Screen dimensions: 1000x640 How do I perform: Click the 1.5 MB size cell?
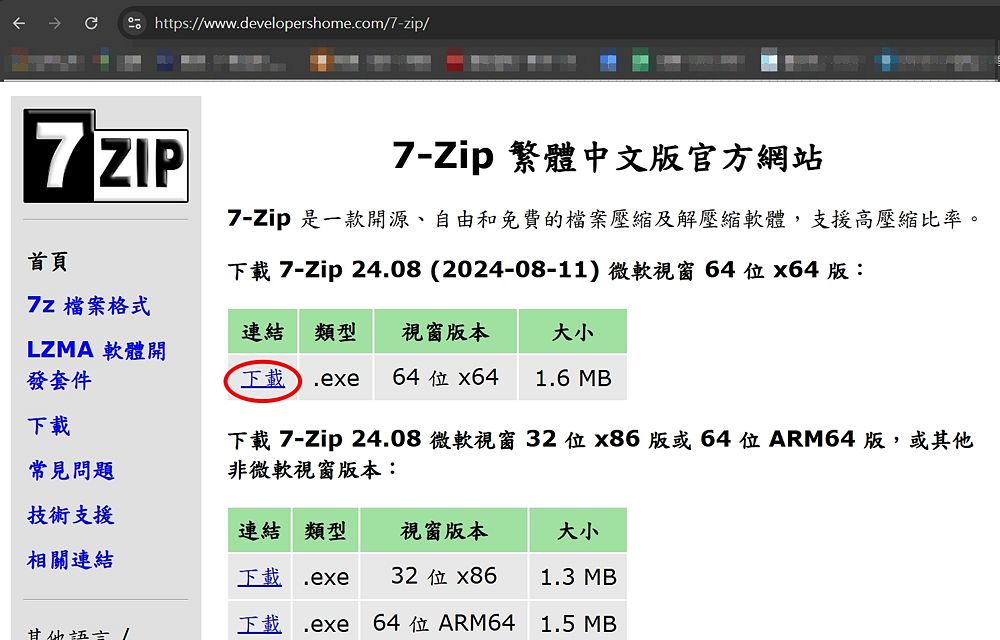[578, 623]
